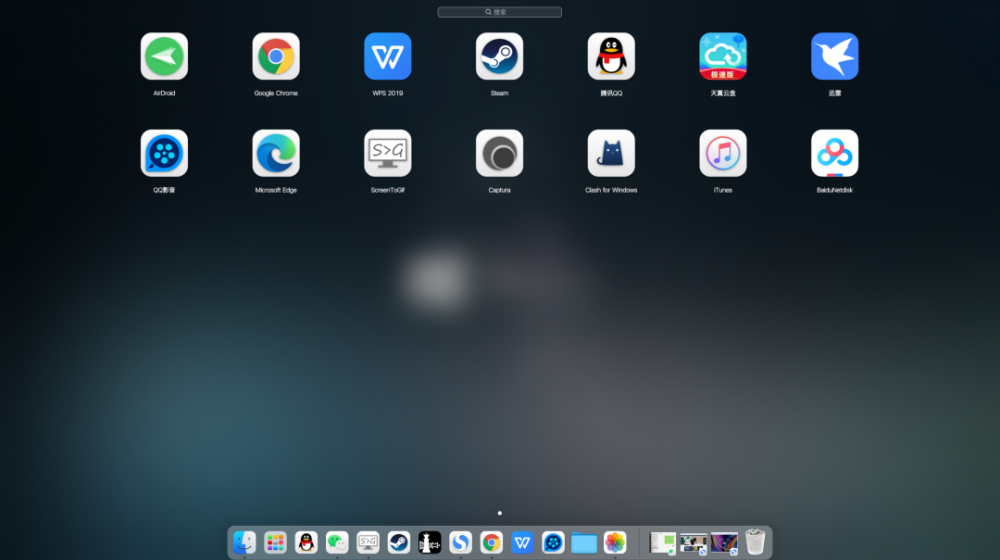Open QQ影音 player in the app grid
Screen dimensions: 1000x560
tap(164, 153)
